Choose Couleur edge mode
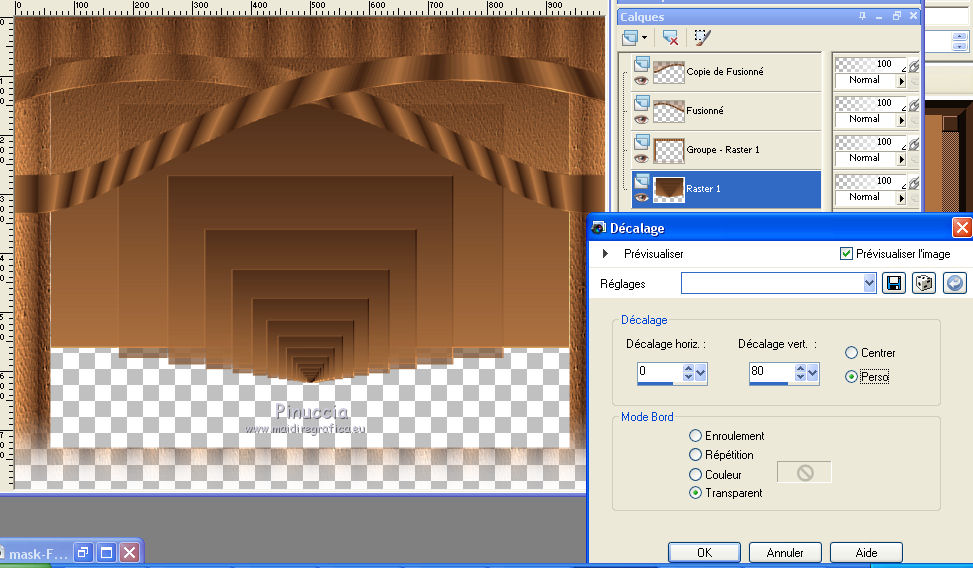The image size is (973, 568). [696, 474]
